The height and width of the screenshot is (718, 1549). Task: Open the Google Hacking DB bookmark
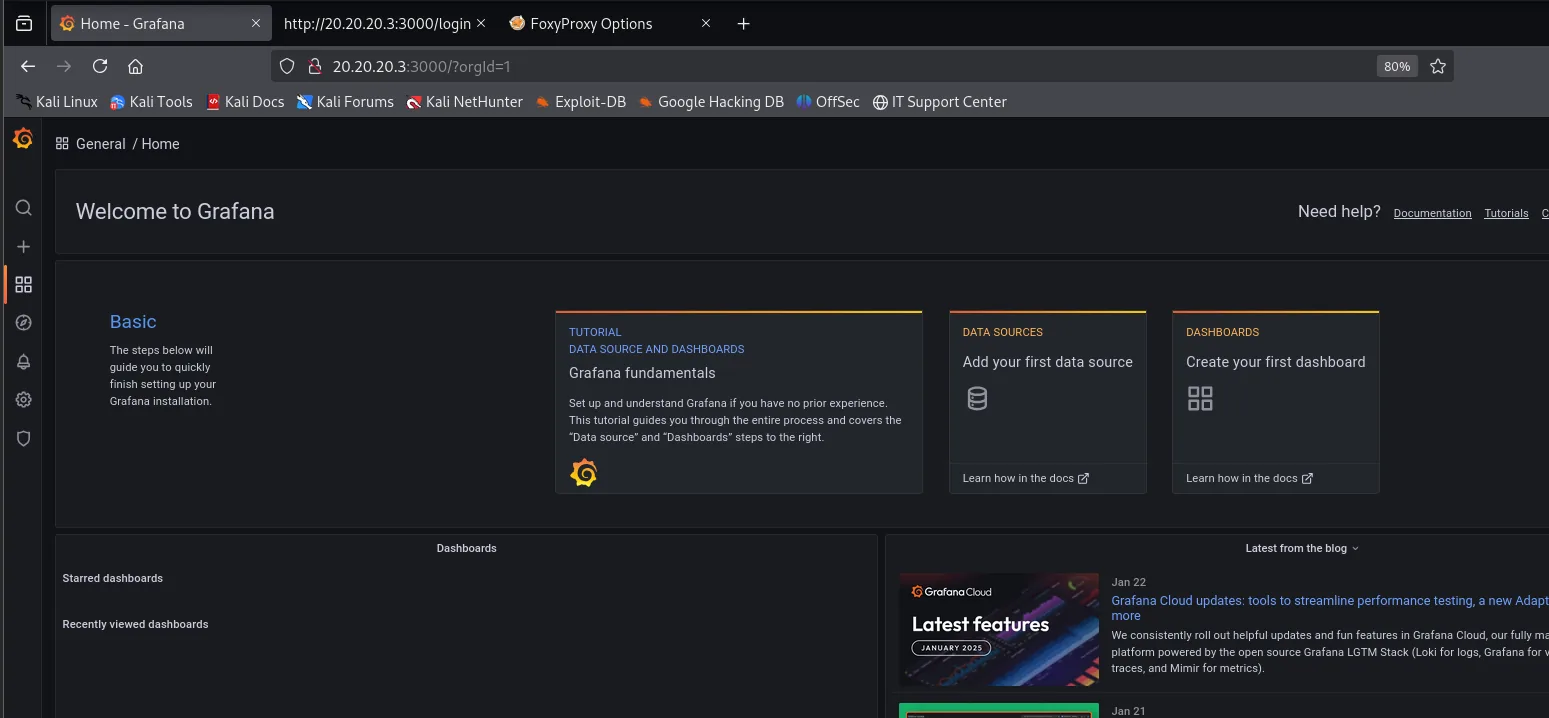(x=711, y=102)
